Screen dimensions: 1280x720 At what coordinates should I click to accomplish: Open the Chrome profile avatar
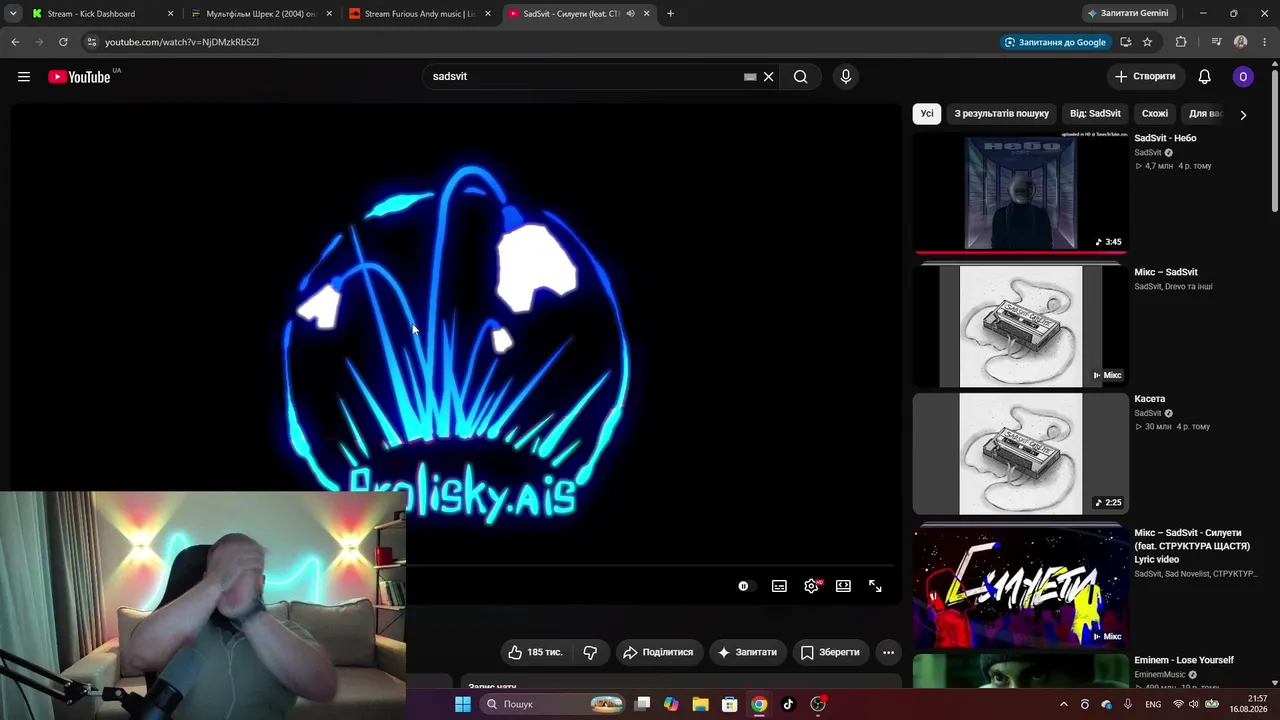pos(1241,42)
